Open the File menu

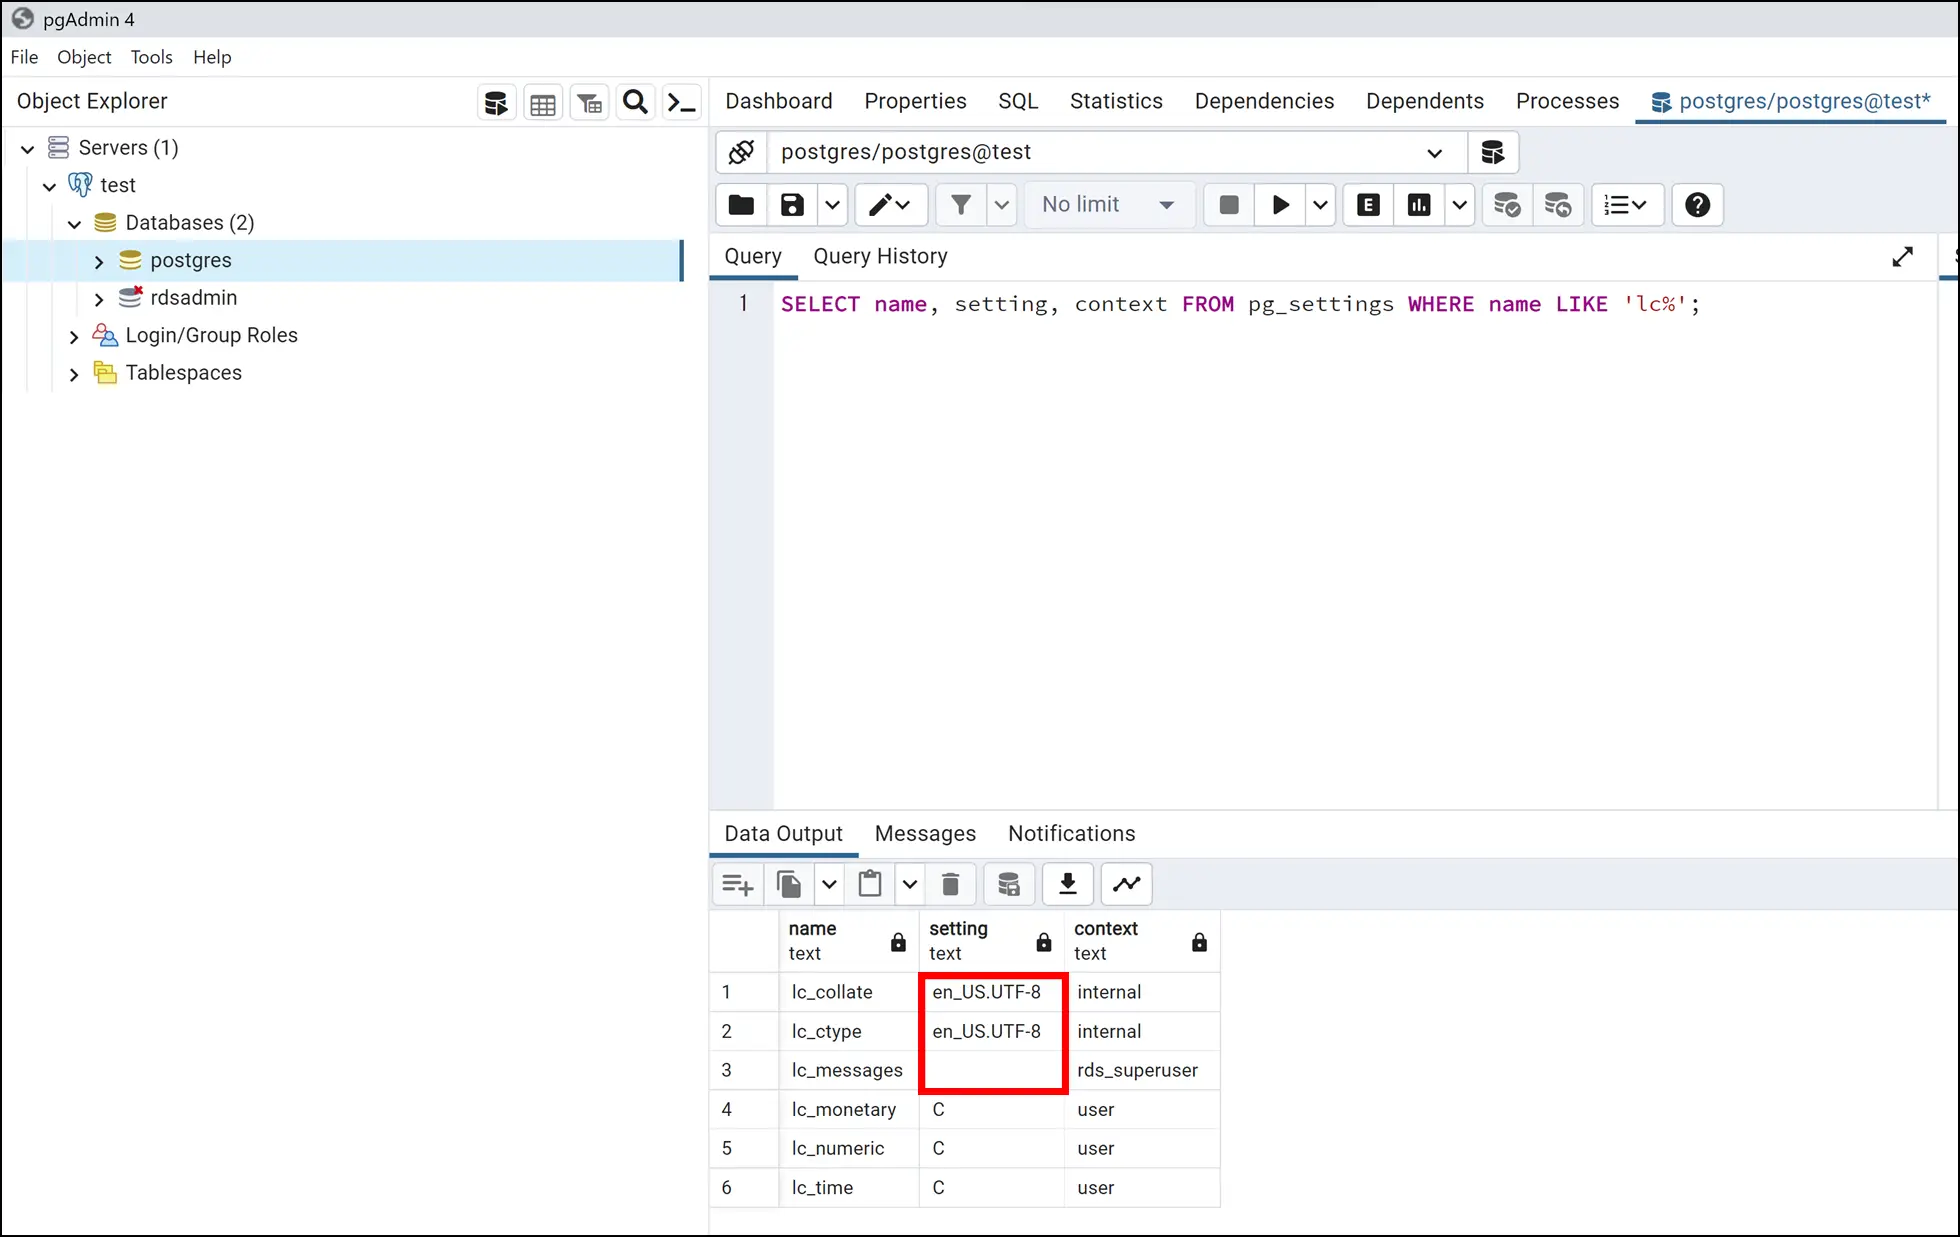click(24, 57)
